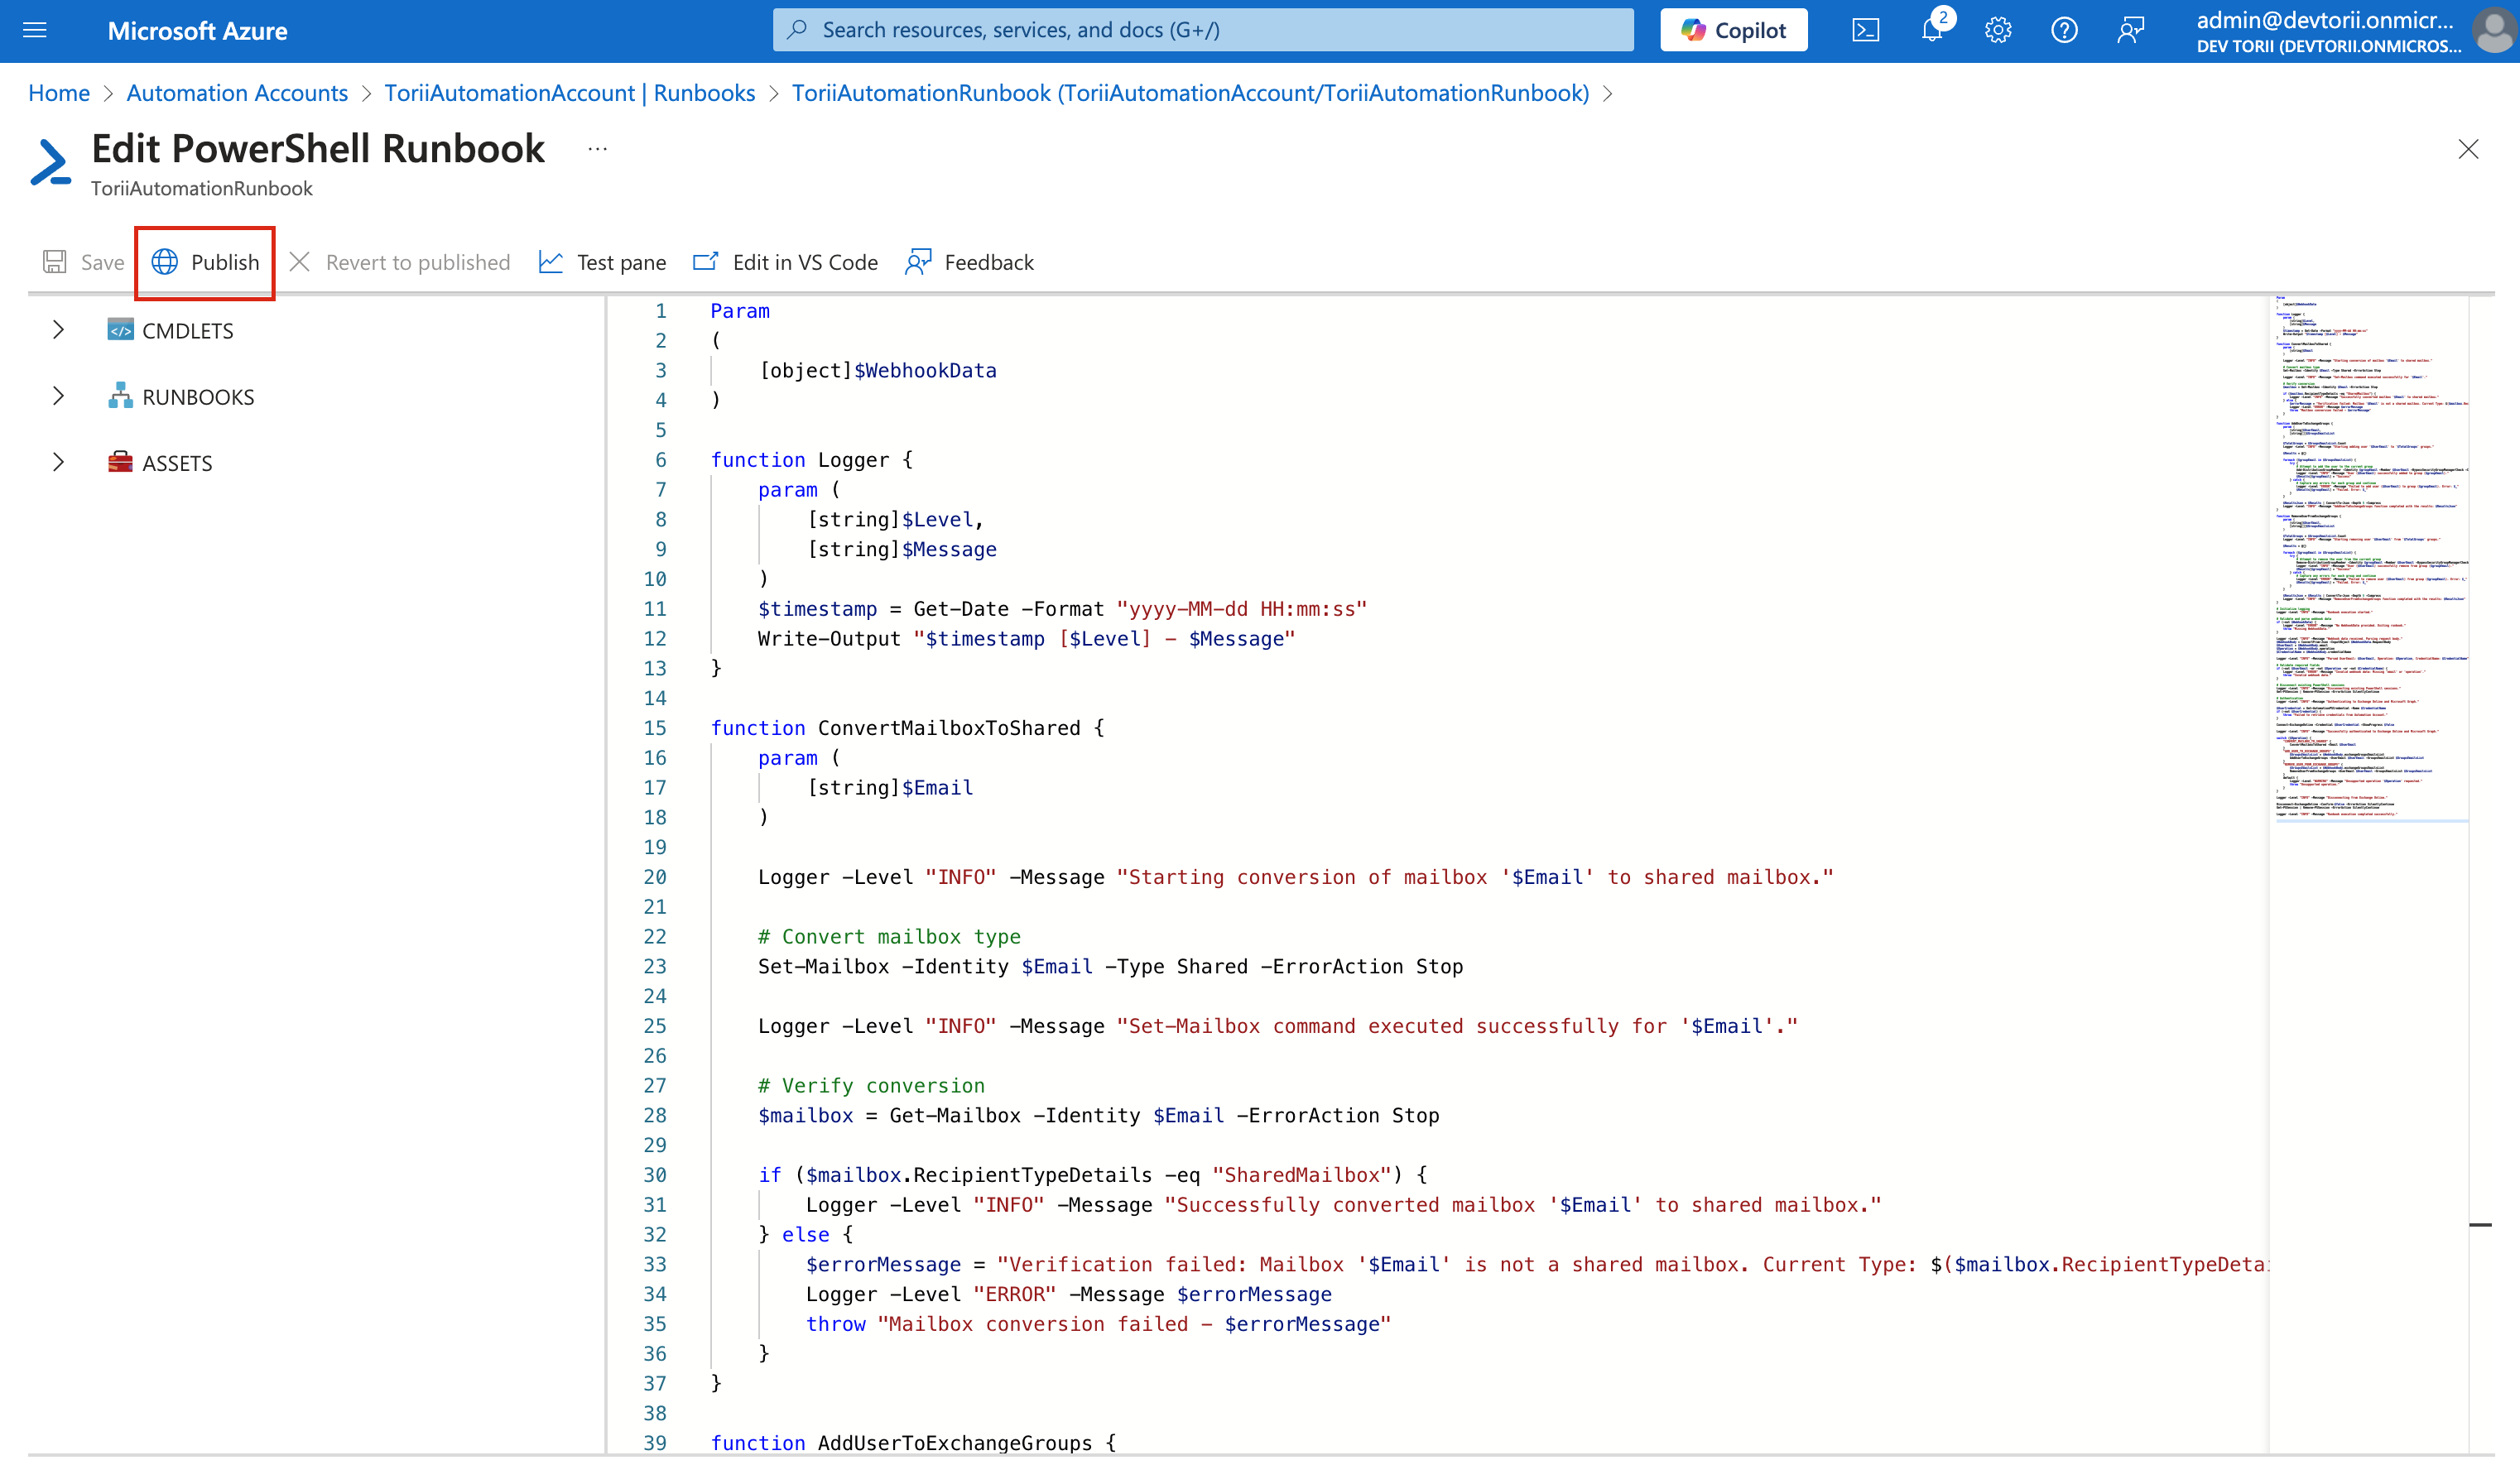Image resolution: width=2520 pixels, height=1465 pixels.
Task: Click the 'function Logger {' code line
Action: click(x=811, y=460)
